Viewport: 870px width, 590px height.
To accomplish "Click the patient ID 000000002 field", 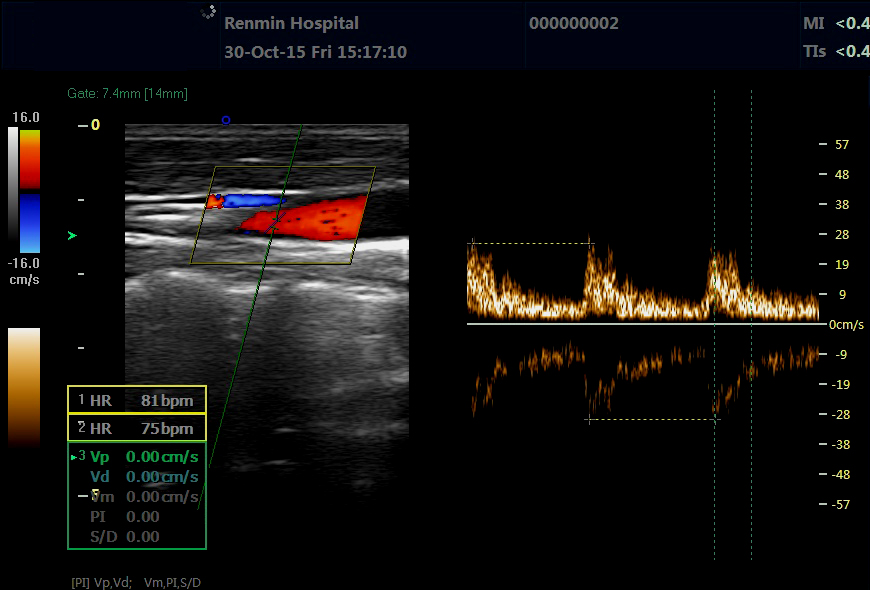I will 573,23.
